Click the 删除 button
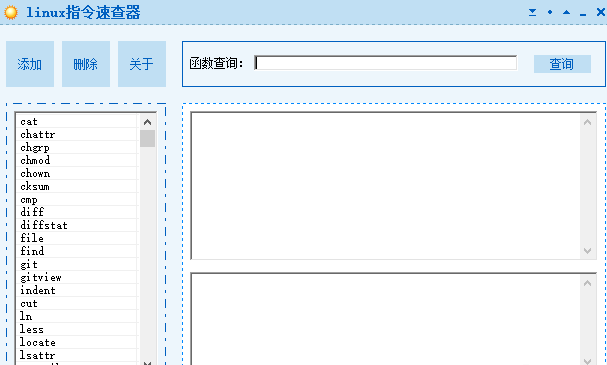Screen dimensions: 607x365 pyautogui.click(x=86, y=64)
